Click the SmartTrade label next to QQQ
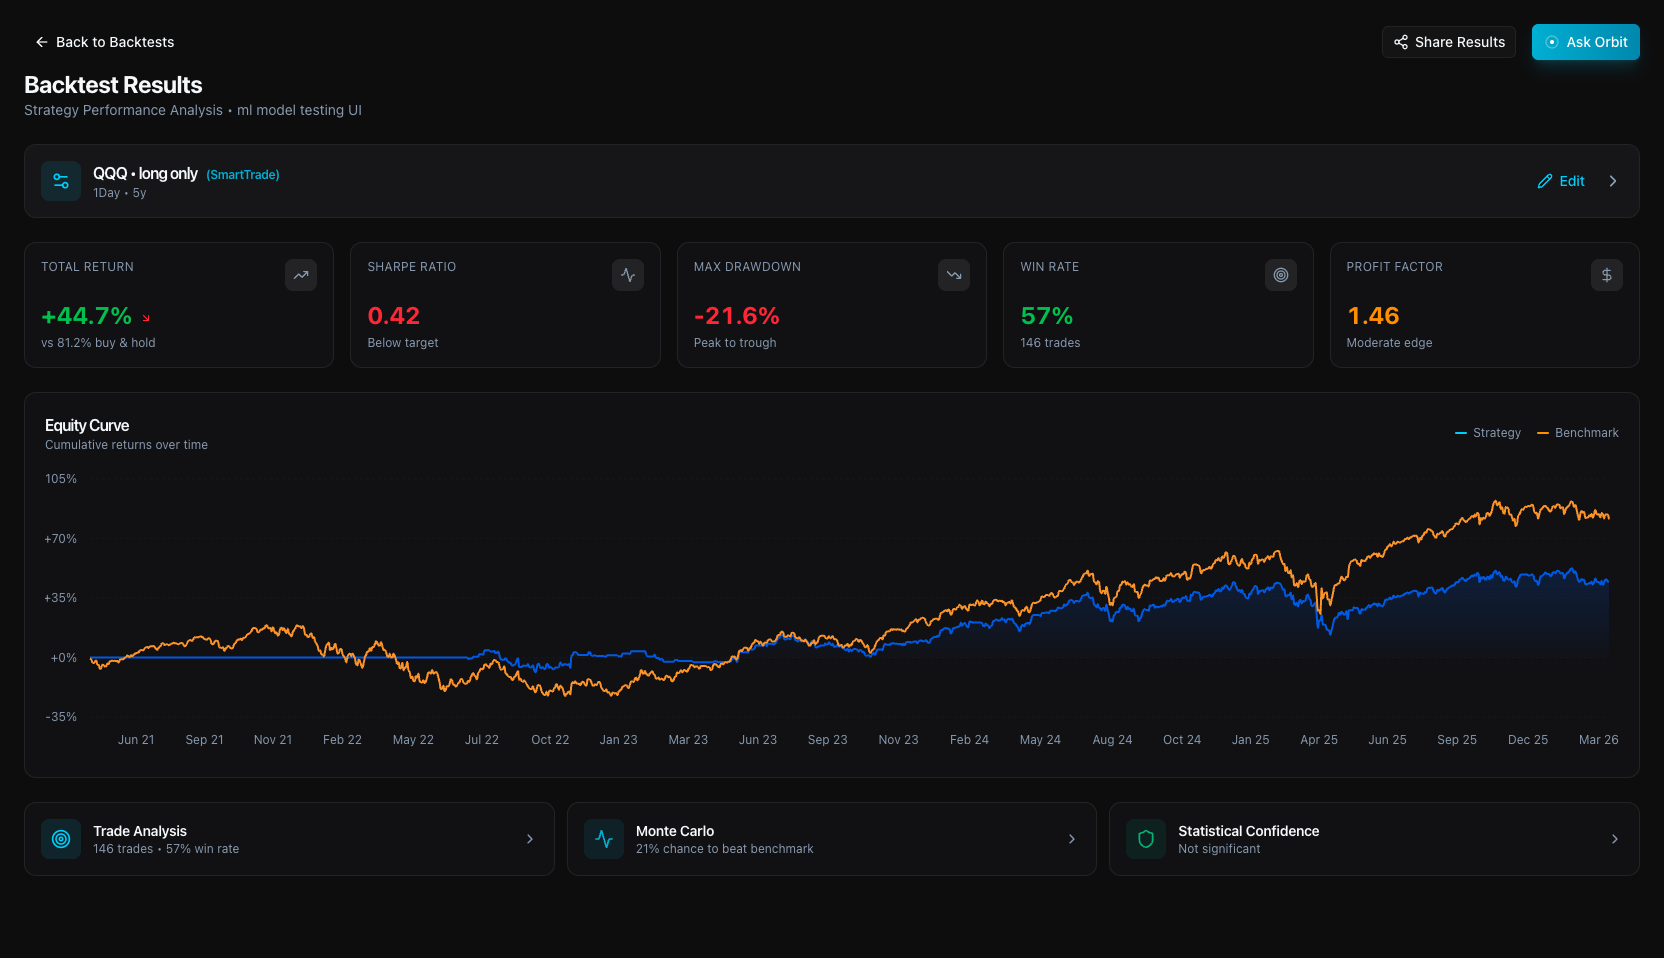This screenshot has height=958, width=1664. tap(243, 175)
